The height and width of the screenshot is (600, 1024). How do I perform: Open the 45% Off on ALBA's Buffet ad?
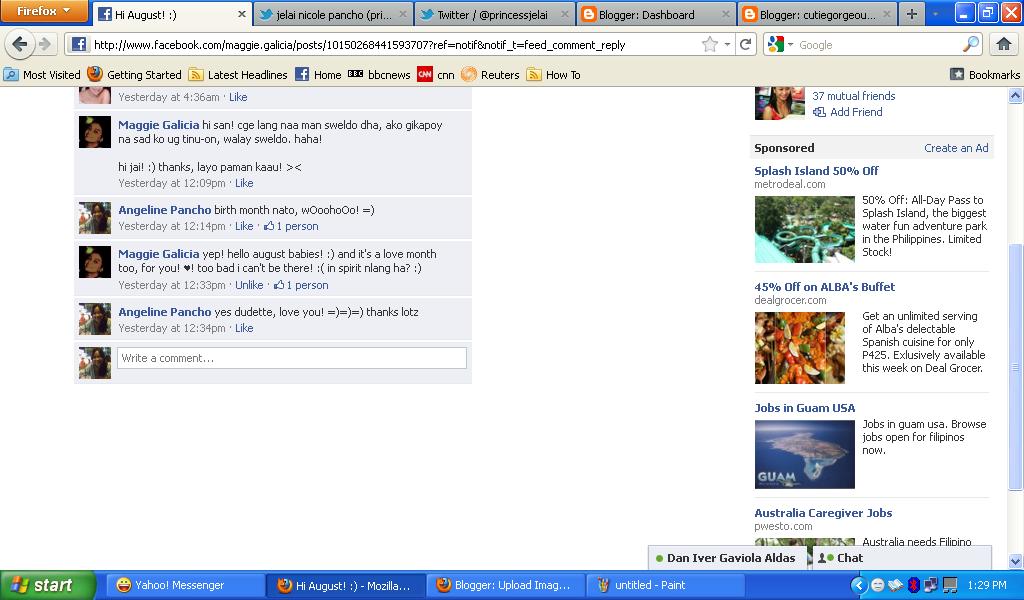point(824,287)
